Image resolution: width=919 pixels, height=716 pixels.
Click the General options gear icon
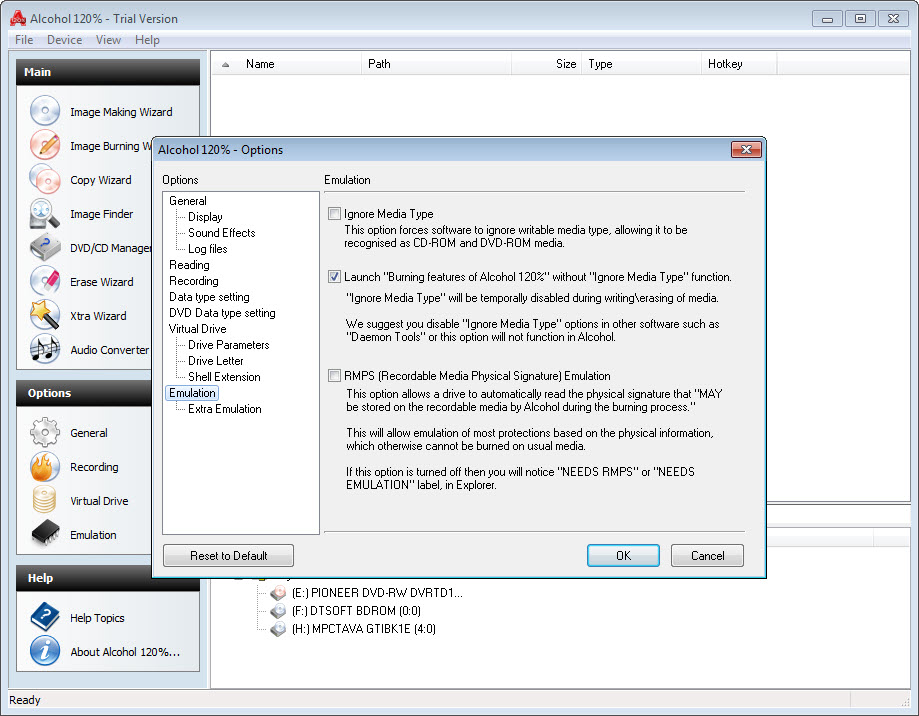coord(45,432)
